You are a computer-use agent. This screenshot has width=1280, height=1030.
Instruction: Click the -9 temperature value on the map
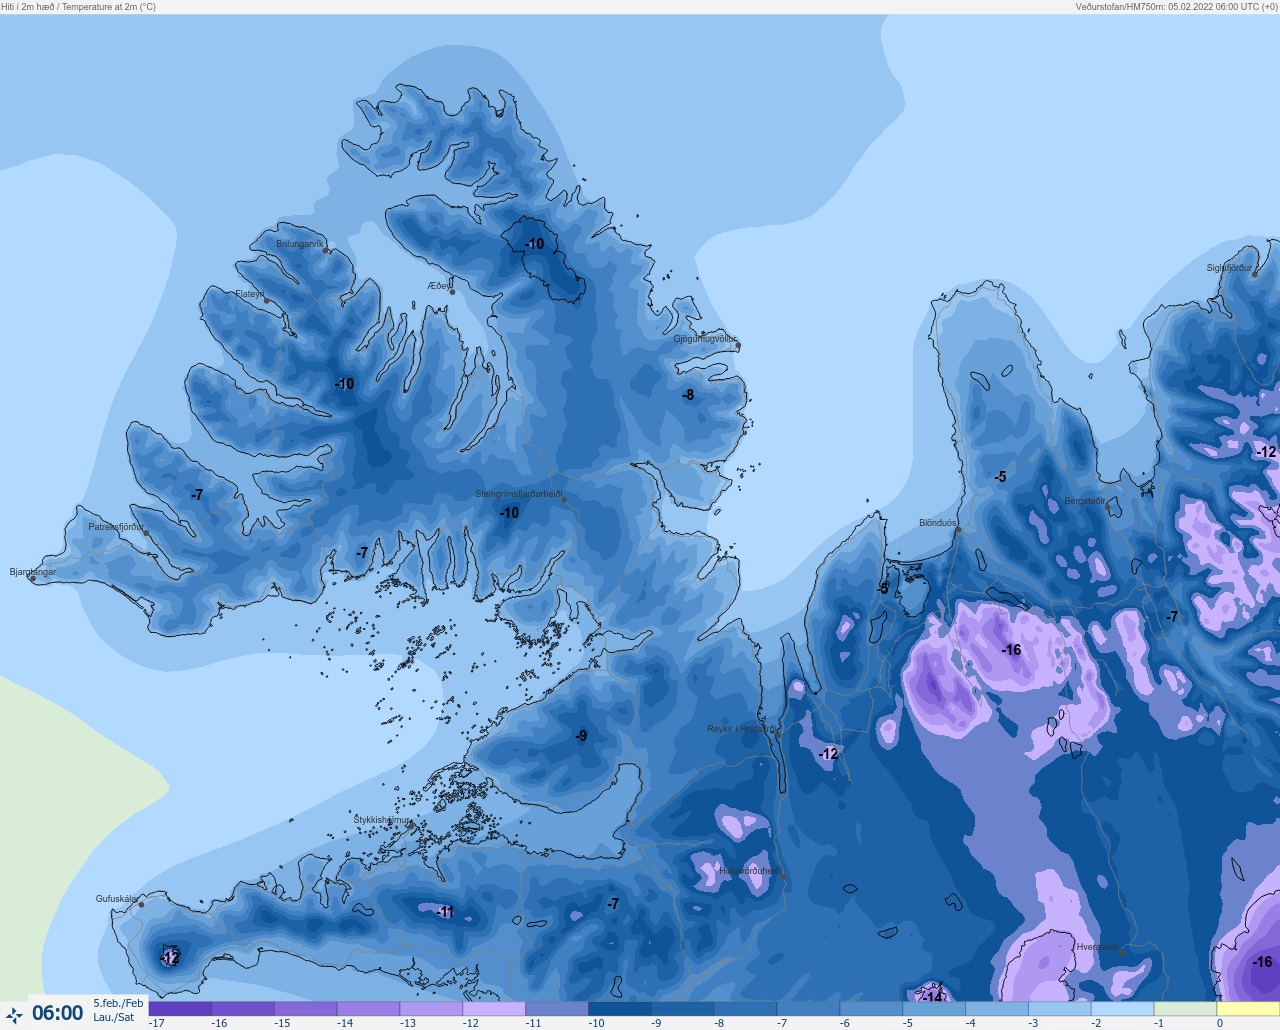pos(581,736)
